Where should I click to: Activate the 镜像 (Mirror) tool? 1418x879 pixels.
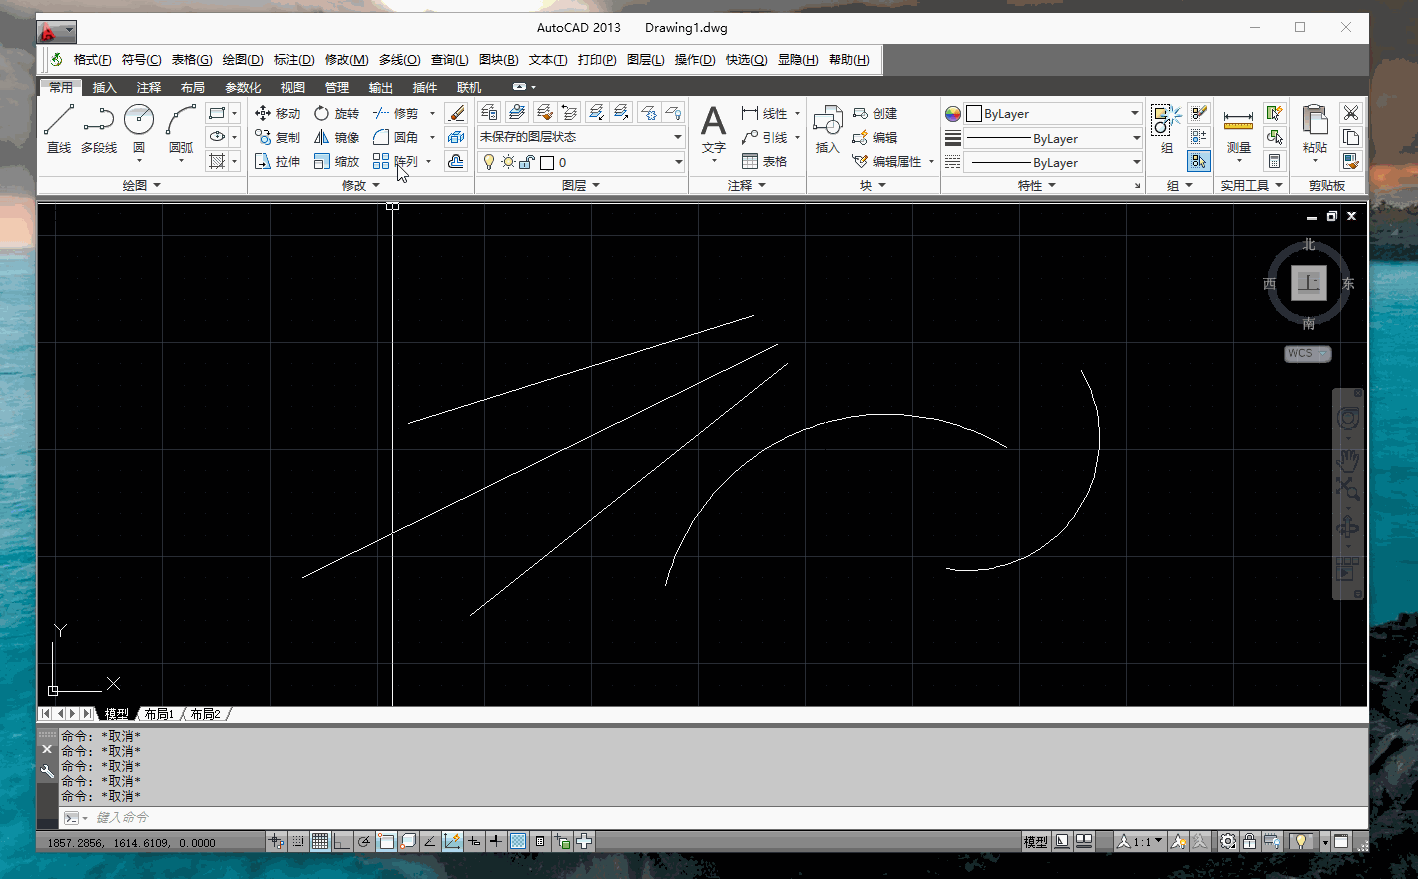(336, 137)
